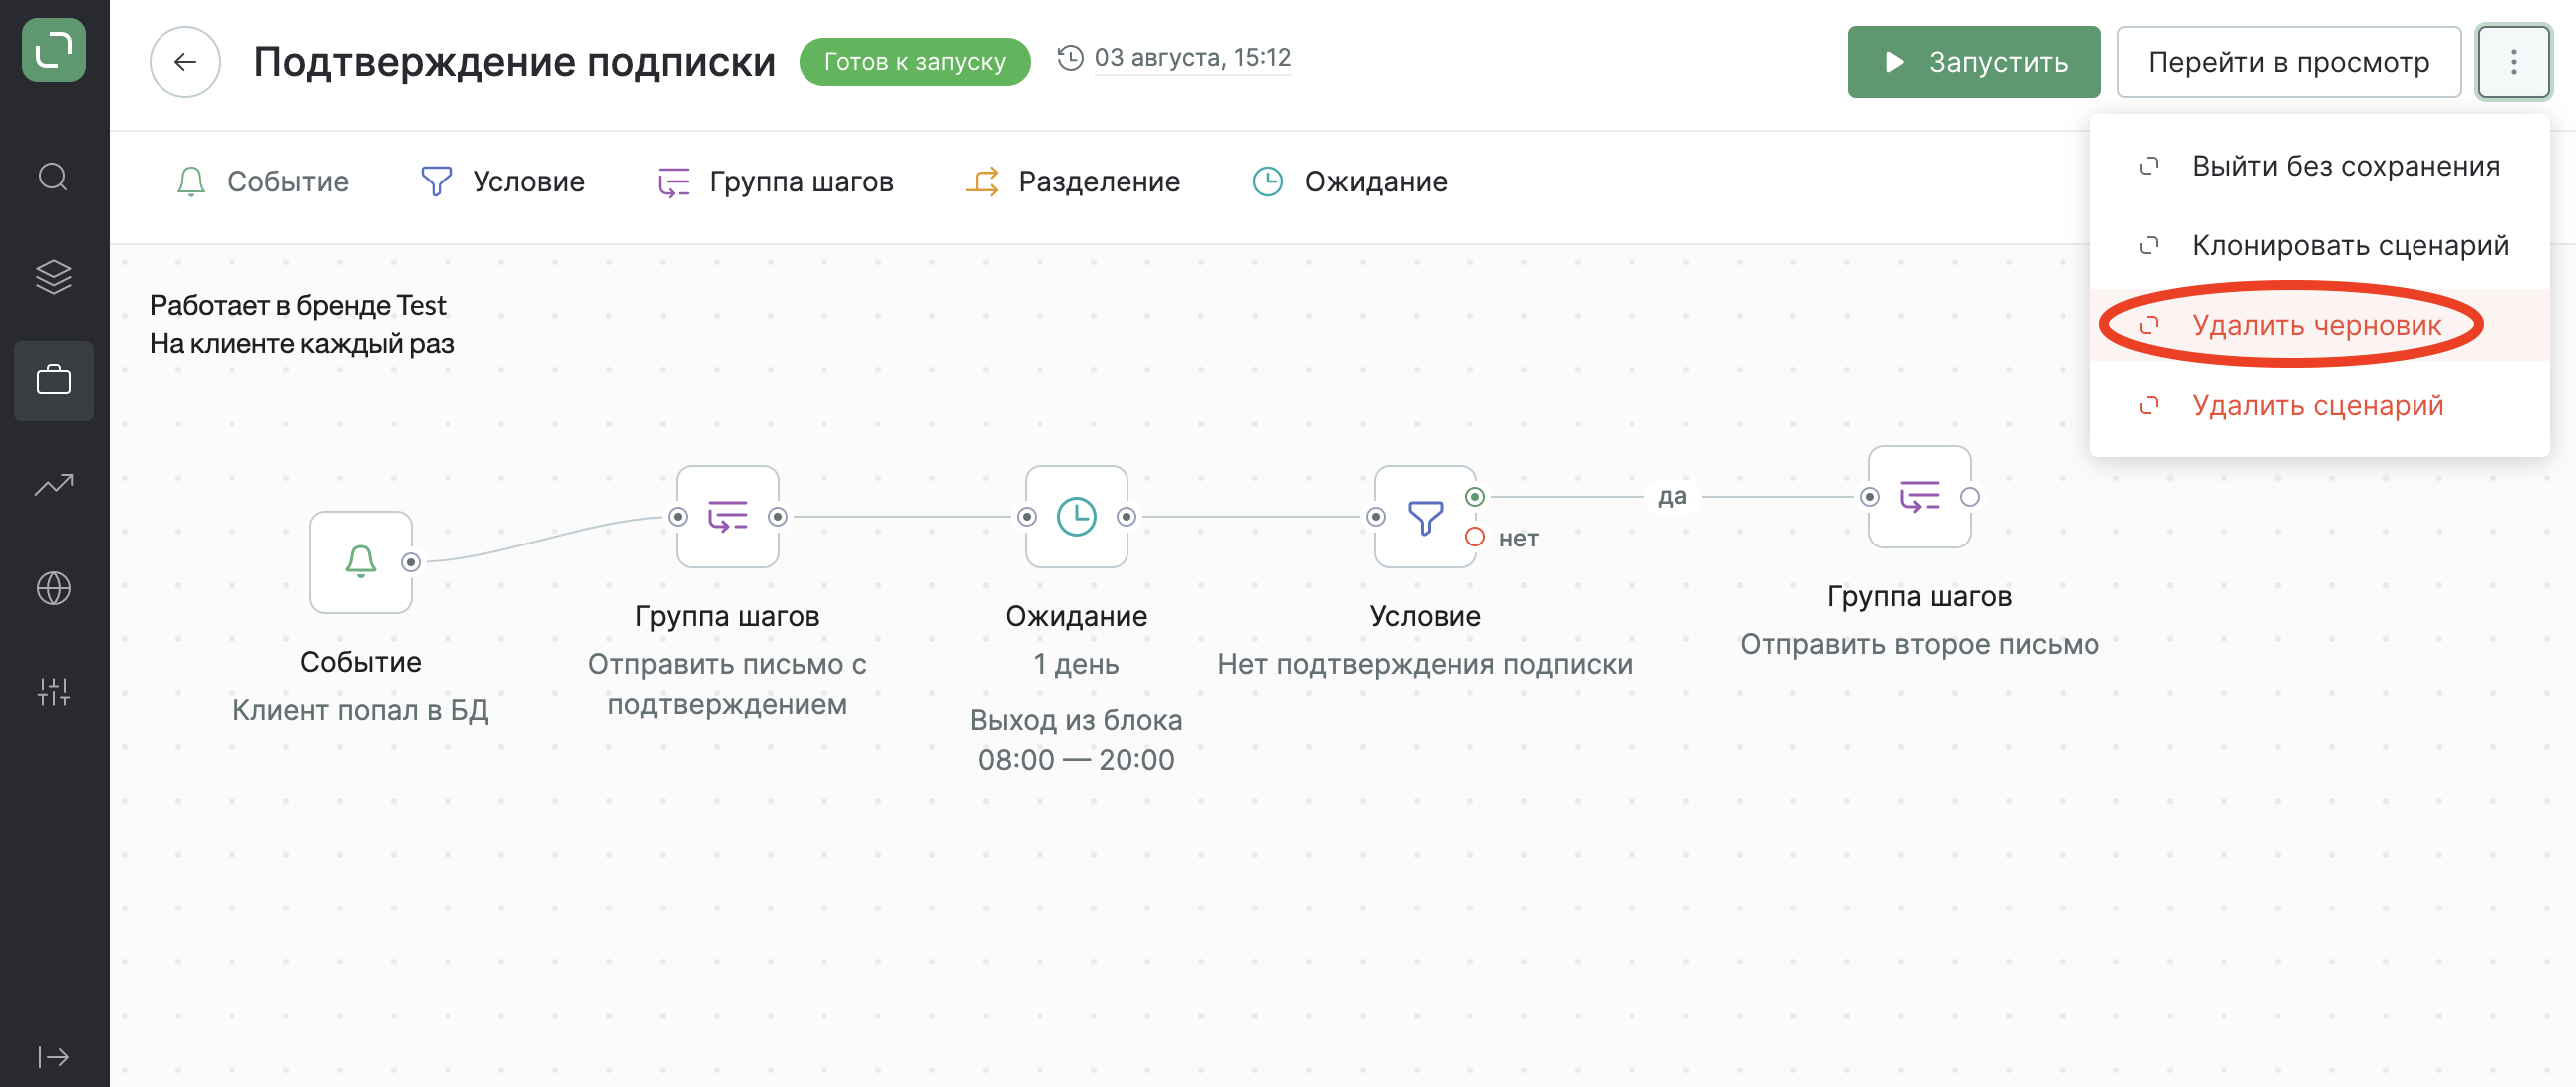Image resolution: width=2576 pixels, height=1087 pixels.
Task: Click the output connector of the Событие node
Action: [x=410, y=562]
